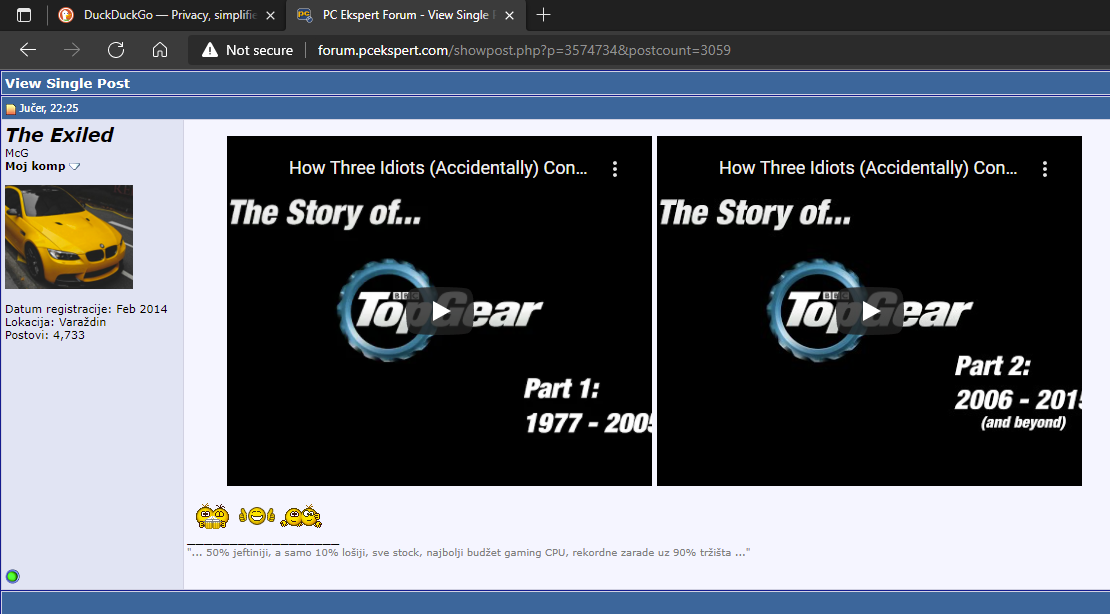
Task: Click the post status icon beside Jučer
Action: [11, 108]
